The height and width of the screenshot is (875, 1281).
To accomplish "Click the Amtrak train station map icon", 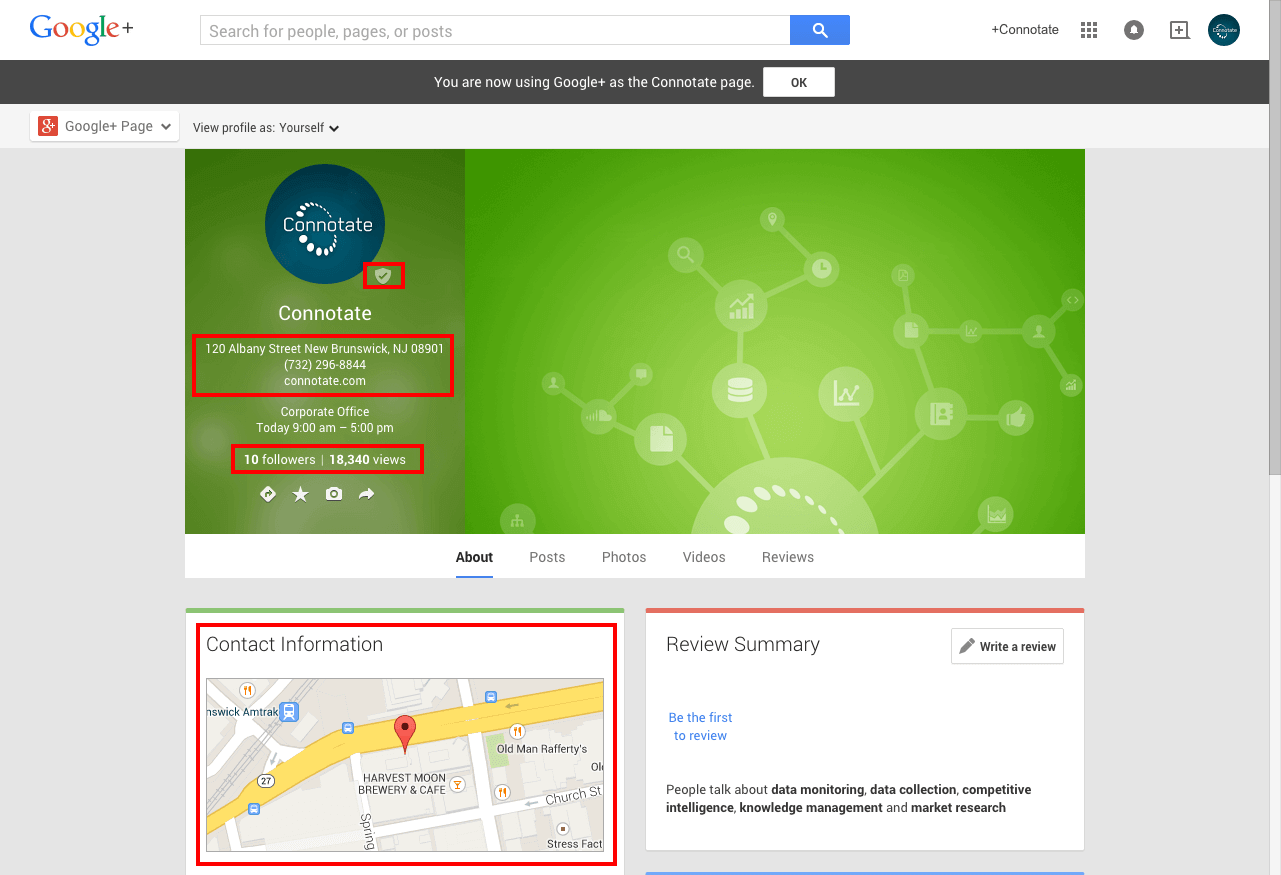I will 289,712.
